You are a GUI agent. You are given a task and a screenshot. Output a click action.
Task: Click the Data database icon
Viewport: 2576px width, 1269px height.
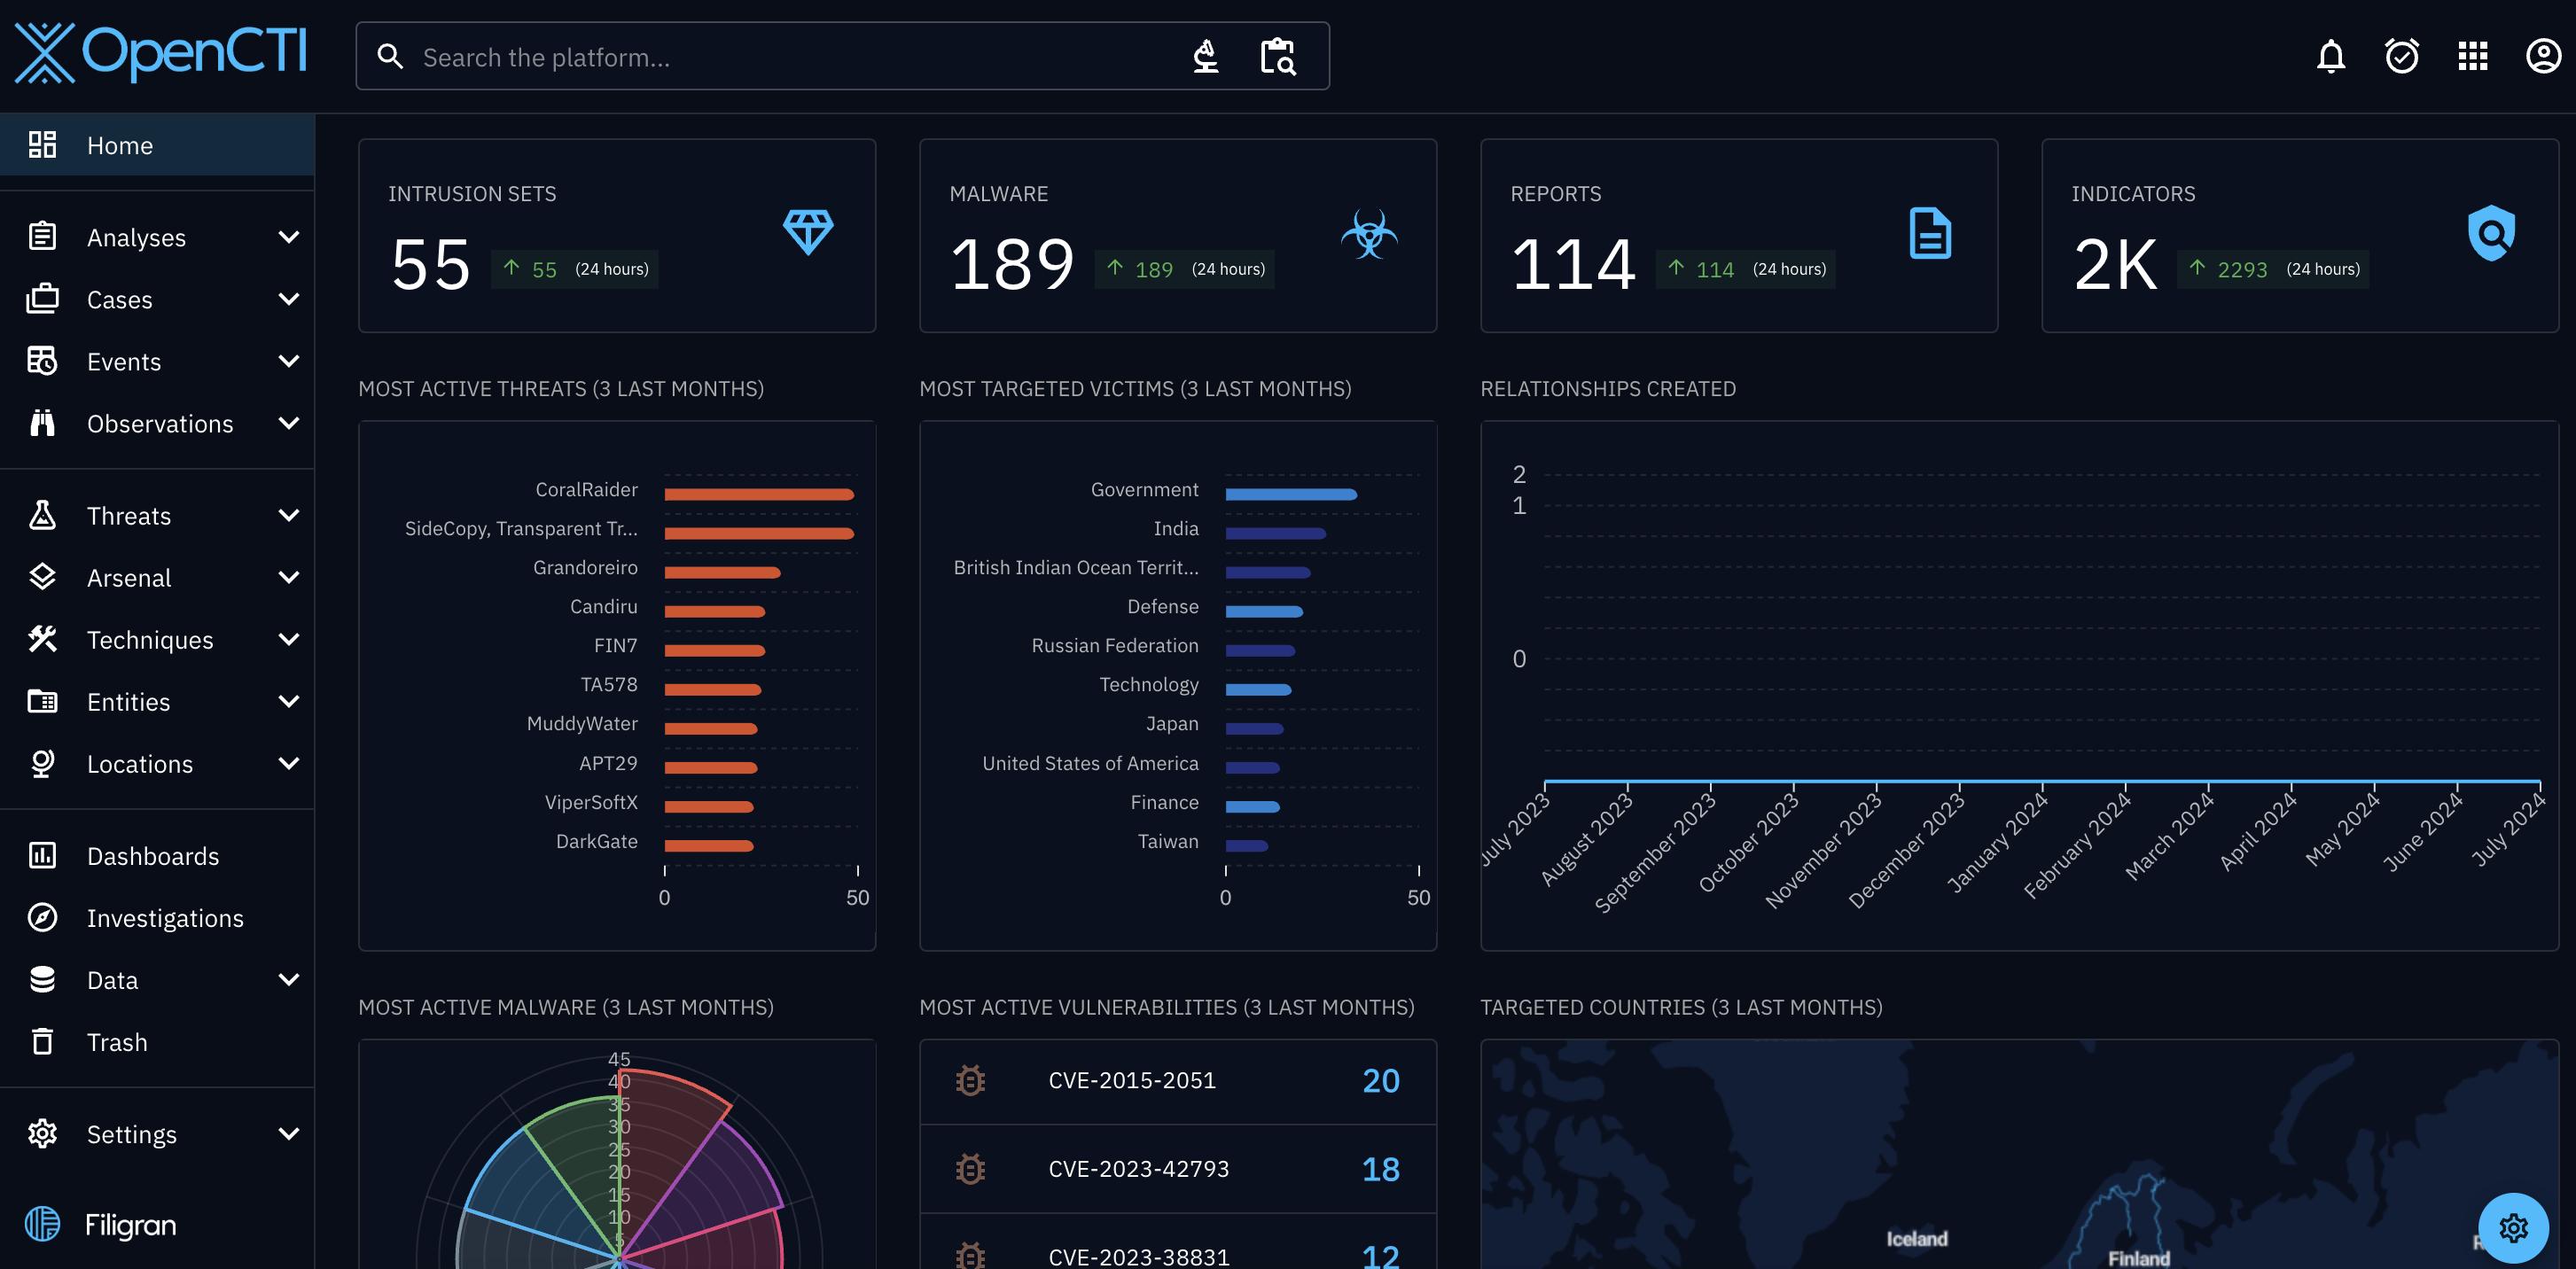42,979
